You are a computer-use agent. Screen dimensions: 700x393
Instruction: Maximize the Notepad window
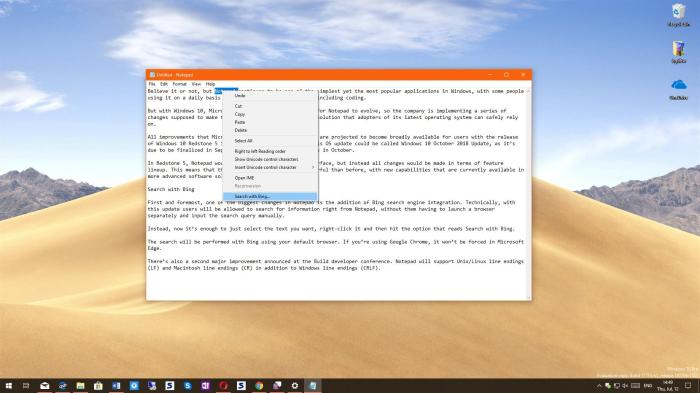[506, 75]
